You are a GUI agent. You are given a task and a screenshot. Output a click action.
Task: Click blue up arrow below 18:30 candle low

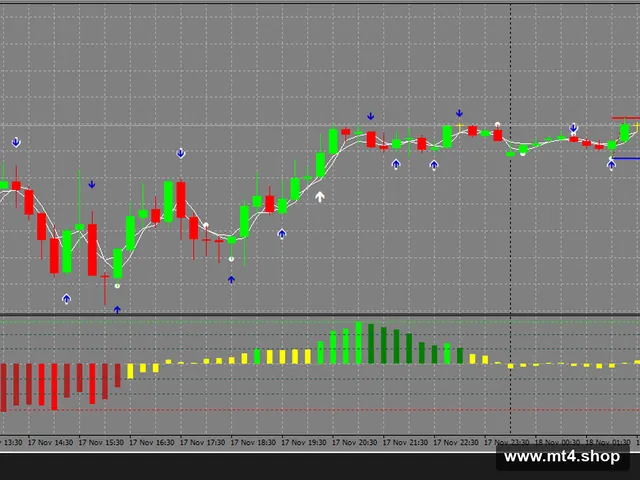pyautogui.click(x=231, y=280)
